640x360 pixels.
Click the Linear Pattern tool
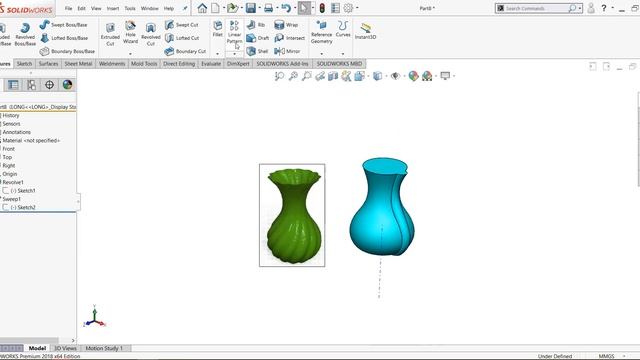click(234, 32)
